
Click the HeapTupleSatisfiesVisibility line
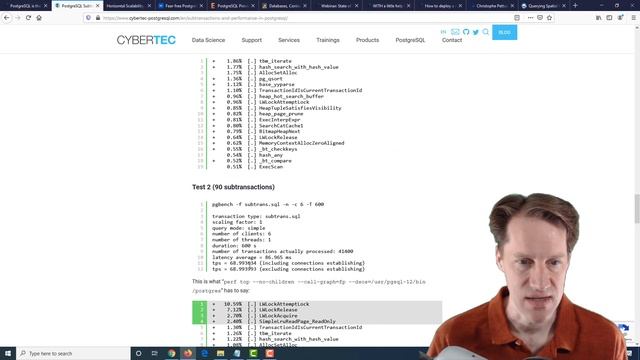[300, 108]
